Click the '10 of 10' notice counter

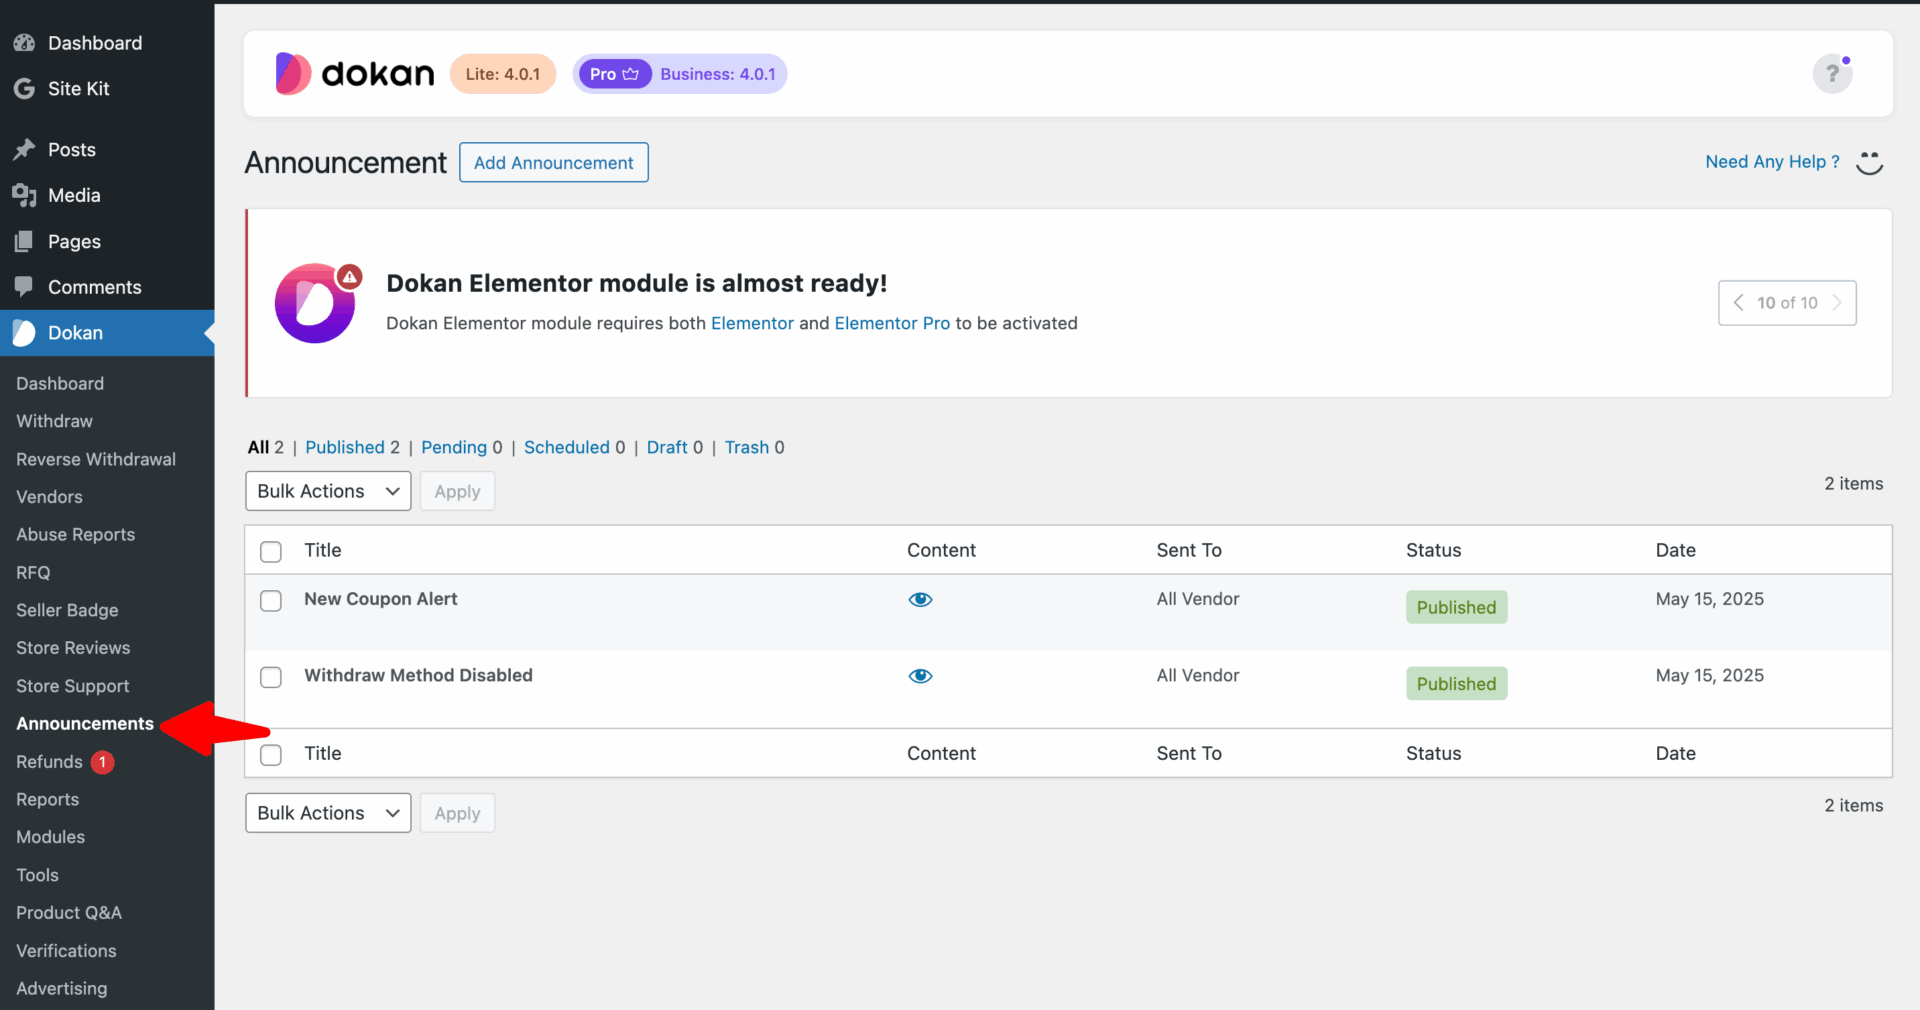pyautogui.click(x=1787, y=303)
